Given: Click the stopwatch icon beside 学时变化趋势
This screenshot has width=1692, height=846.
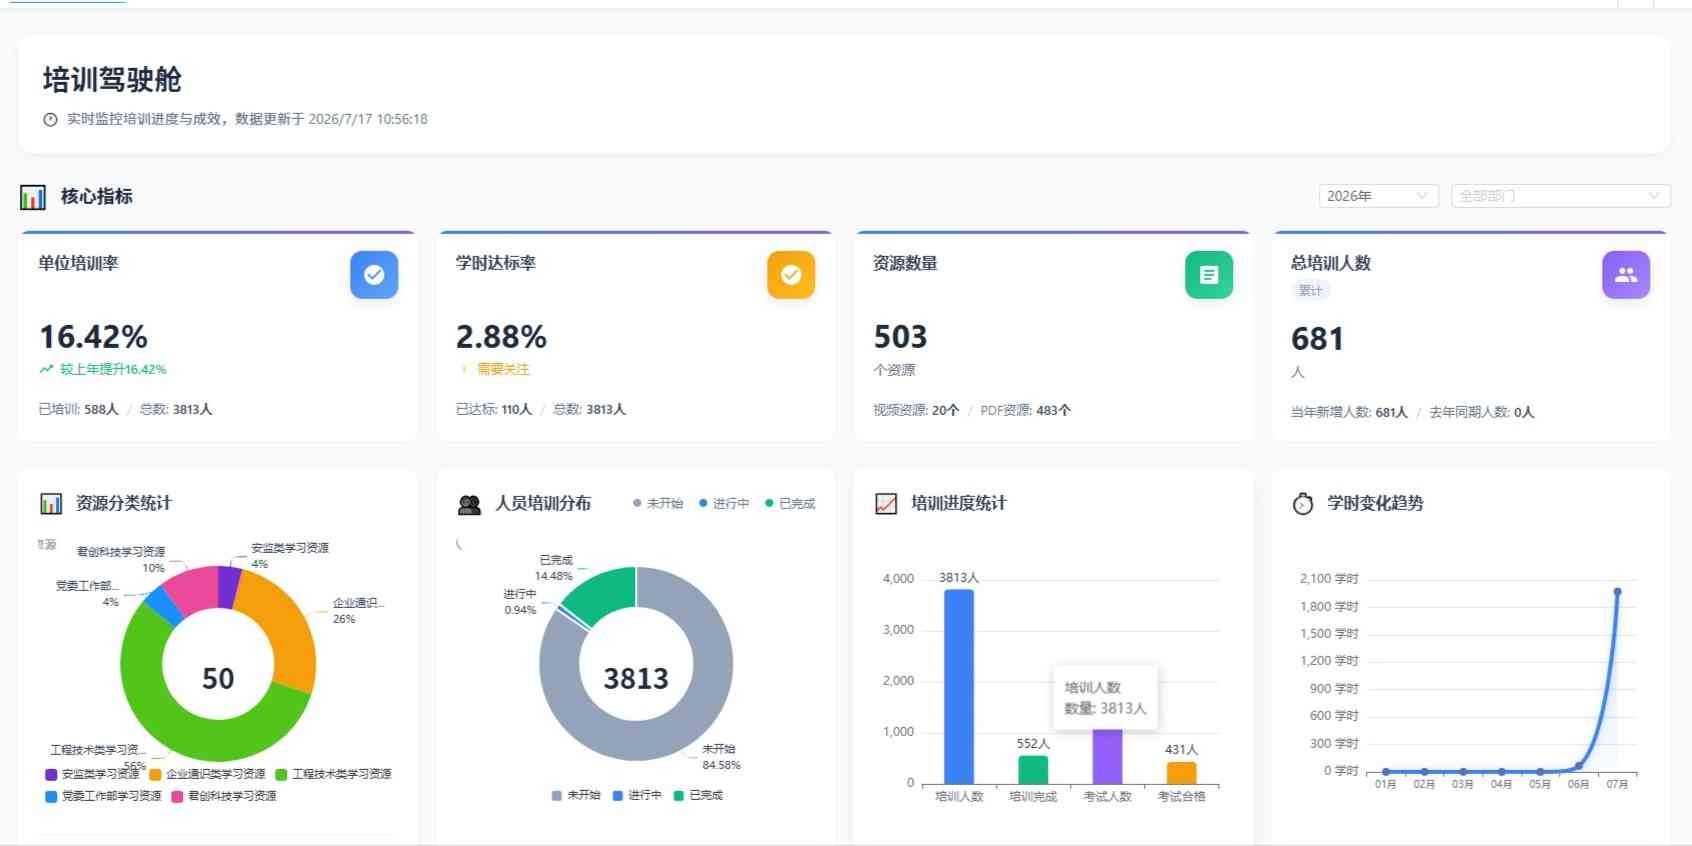Looking at the screenshot, I should point(1303,504).
